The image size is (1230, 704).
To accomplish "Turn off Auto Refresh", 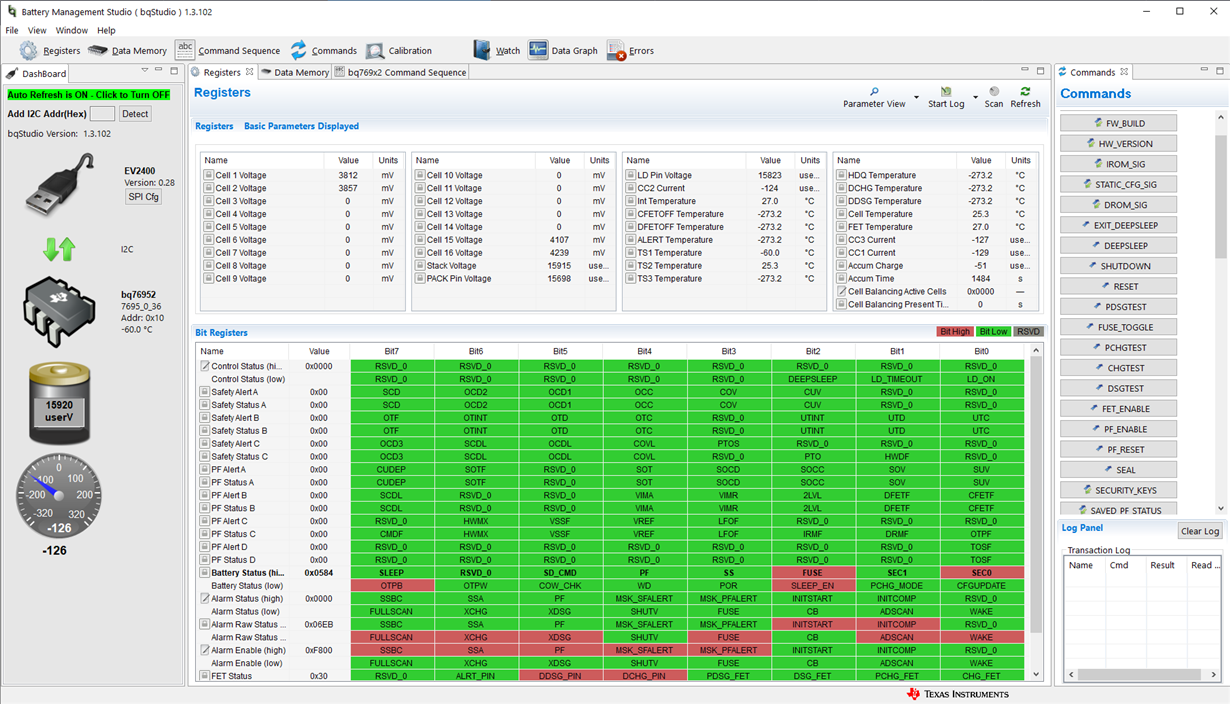I will pyautogui.click(x=89, y=95).
